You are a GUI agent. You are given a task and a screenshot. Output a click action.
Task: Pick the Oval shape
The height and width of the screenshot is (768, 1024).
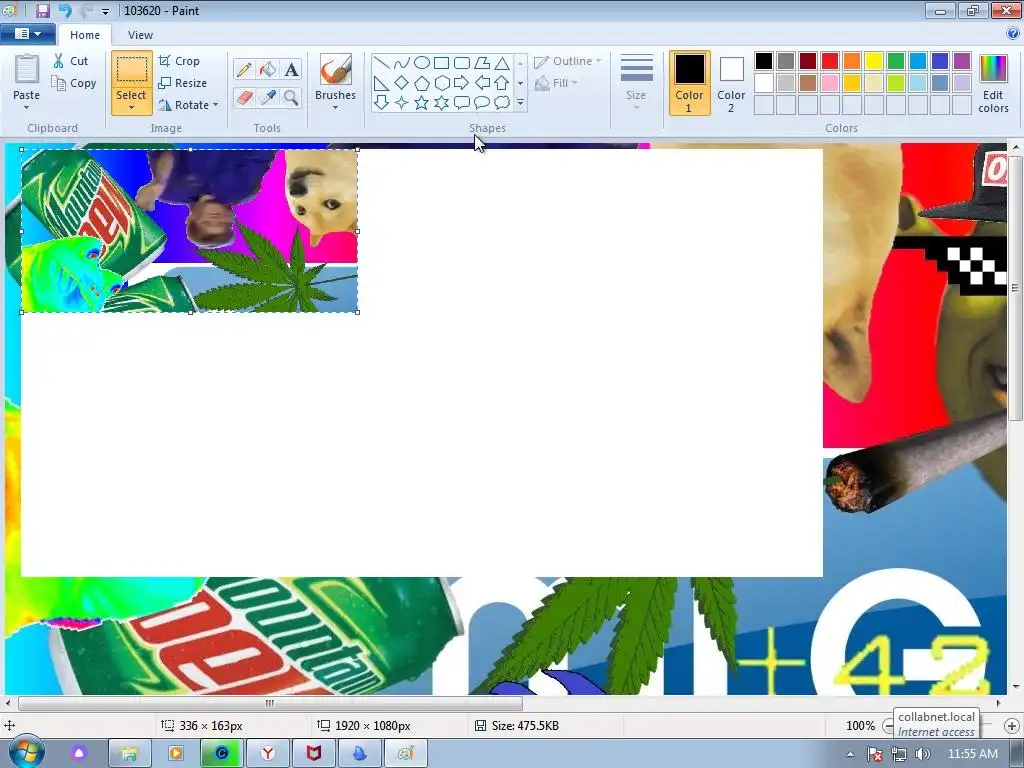click(x=422, y=63)
